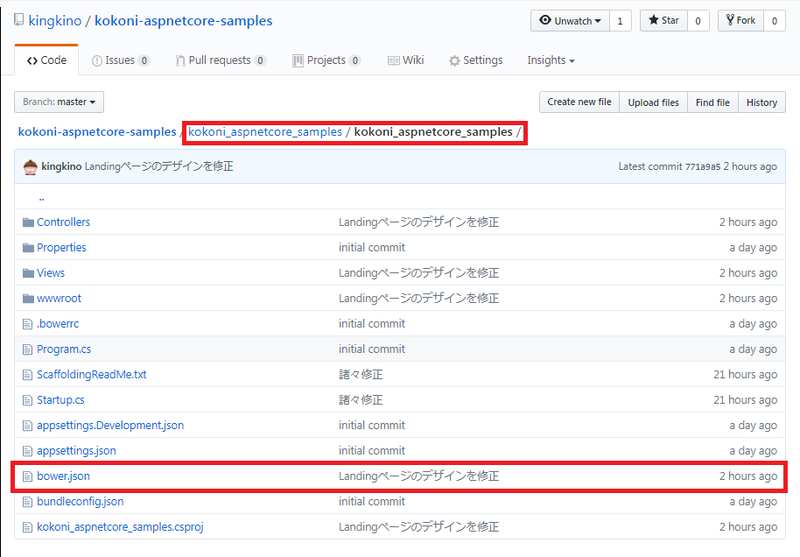Go up to parent directory via '..'

(41, 198)
